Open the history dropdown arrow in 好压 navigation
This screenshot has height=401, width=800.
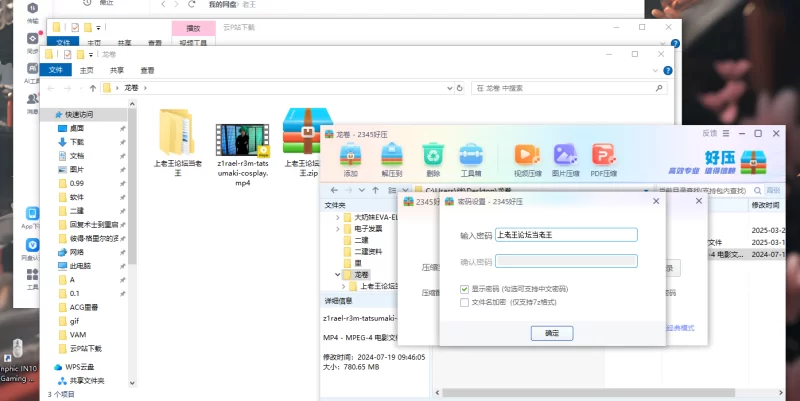pyautogui.click(x=362, y=190)
